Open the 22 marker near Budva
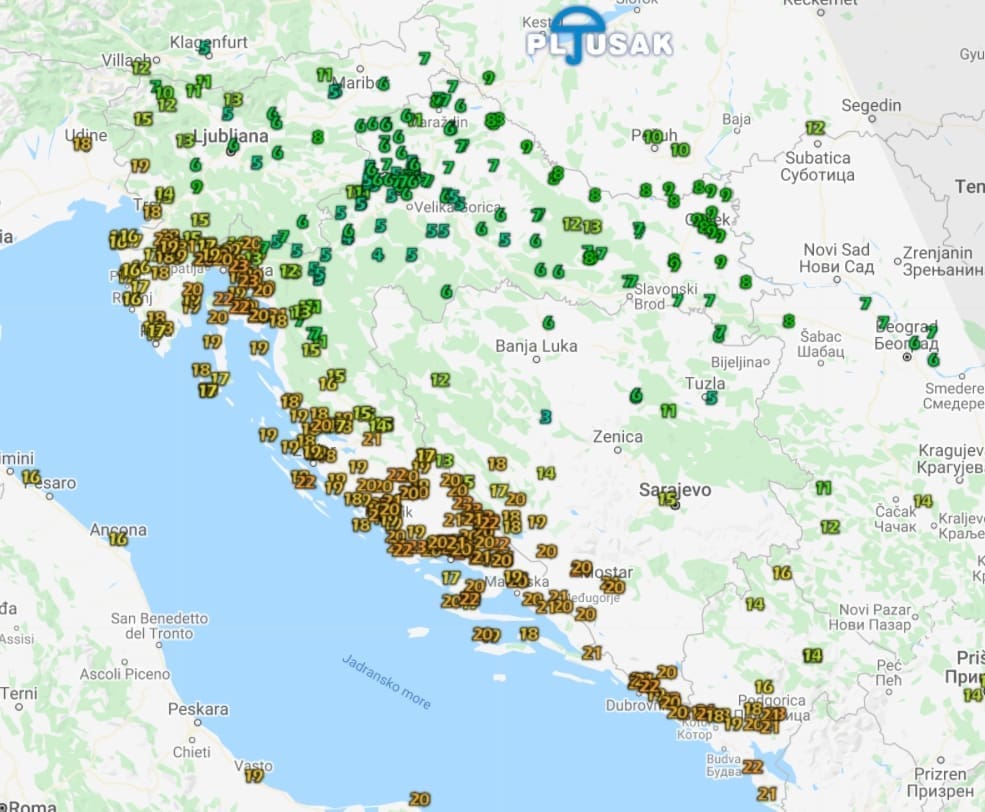The height and width of the screenshot is (812, 985). (753, 767)
